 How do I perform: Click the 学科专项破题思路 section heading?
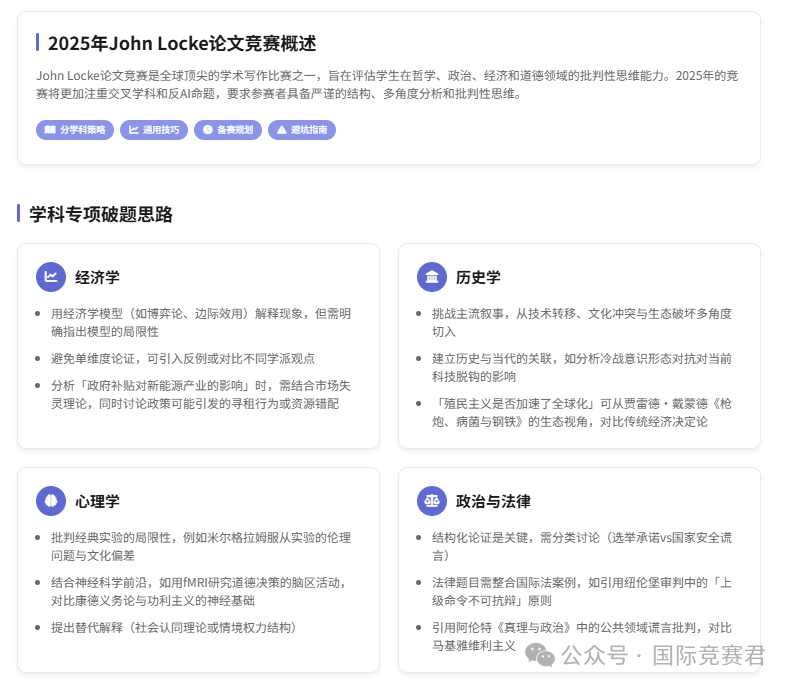pyautogui.click(x=101, y=214)
